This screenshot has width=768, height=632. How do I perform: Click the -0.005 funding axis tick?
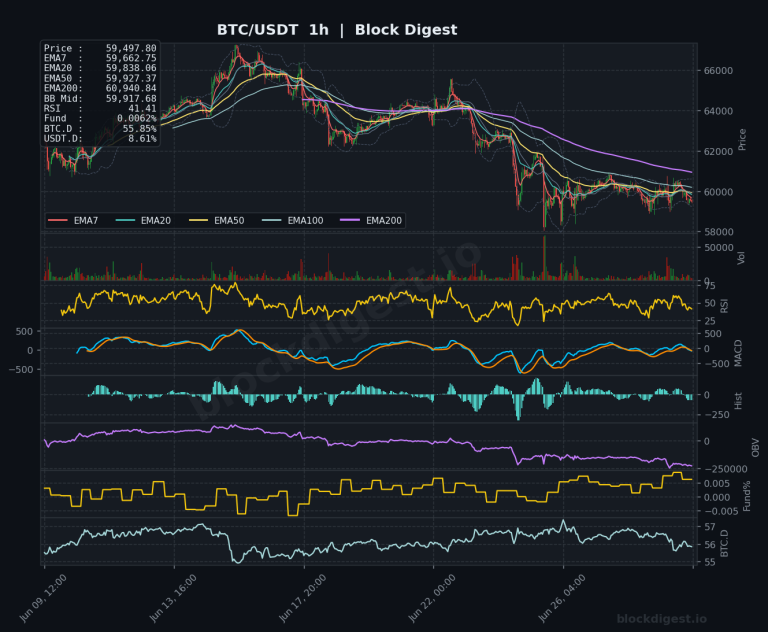click(x=721, y=512)
